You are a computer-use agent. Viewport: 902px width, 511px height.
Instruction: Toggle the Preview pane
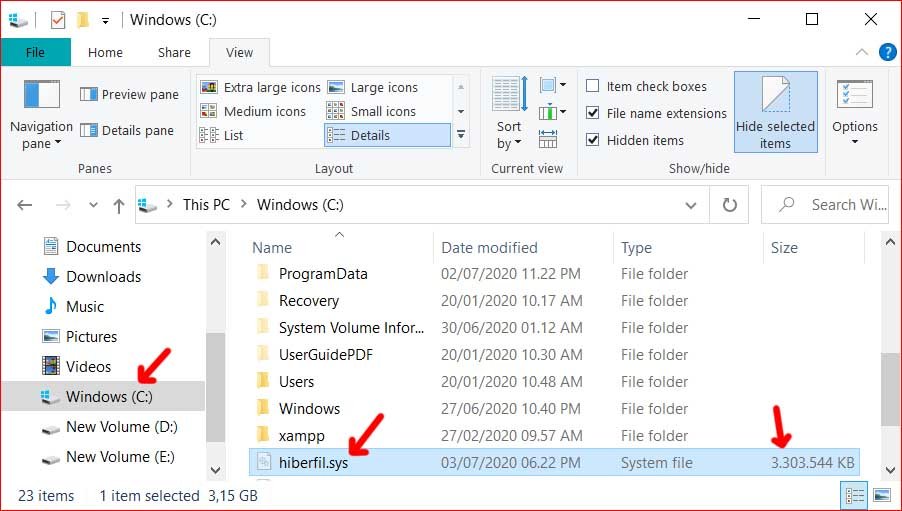(x=129, y=94)
